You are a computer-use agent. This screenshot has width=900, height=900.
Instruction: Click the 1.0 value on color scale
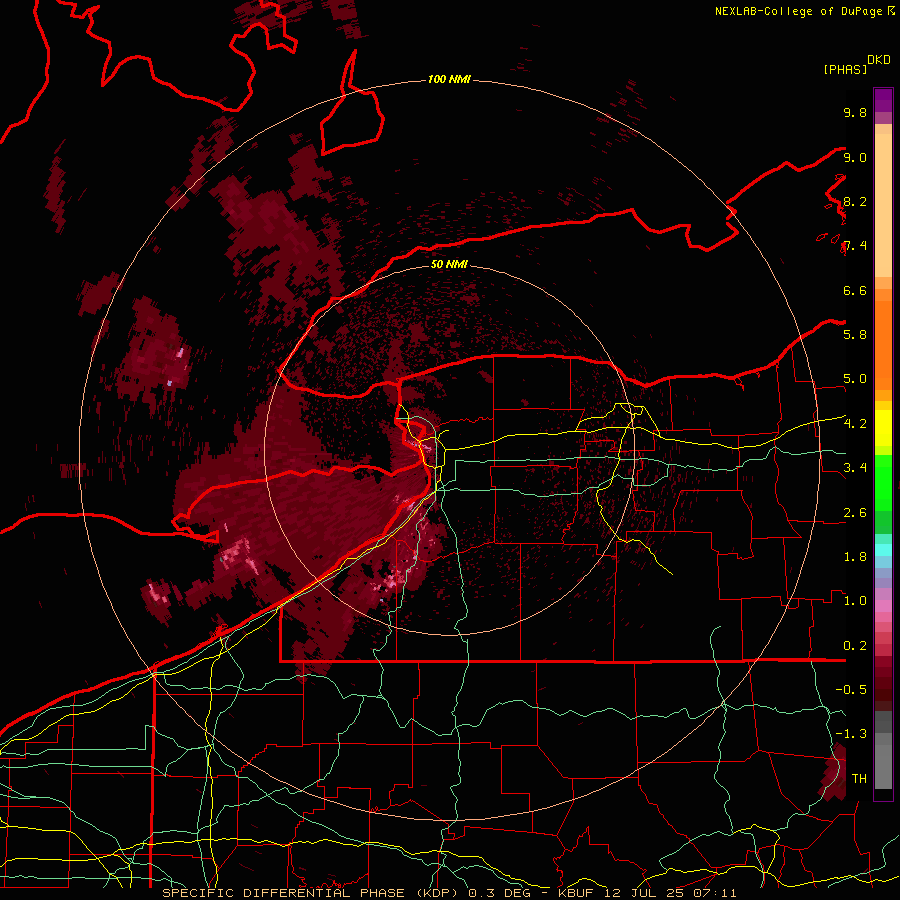click(x=855, y=600)
